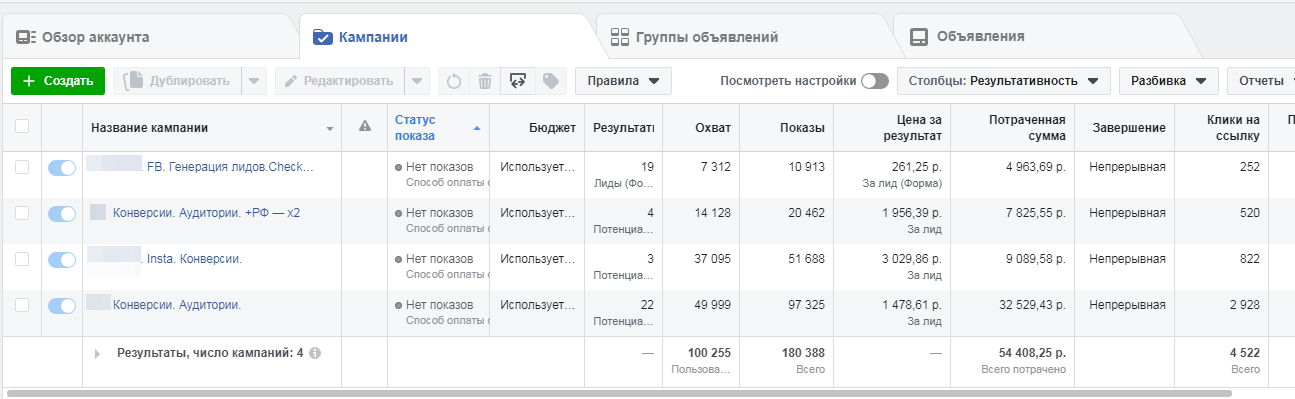Toggle the 'Посмотреть настройки' switch
1295x399 pixels.
point(875,81)
